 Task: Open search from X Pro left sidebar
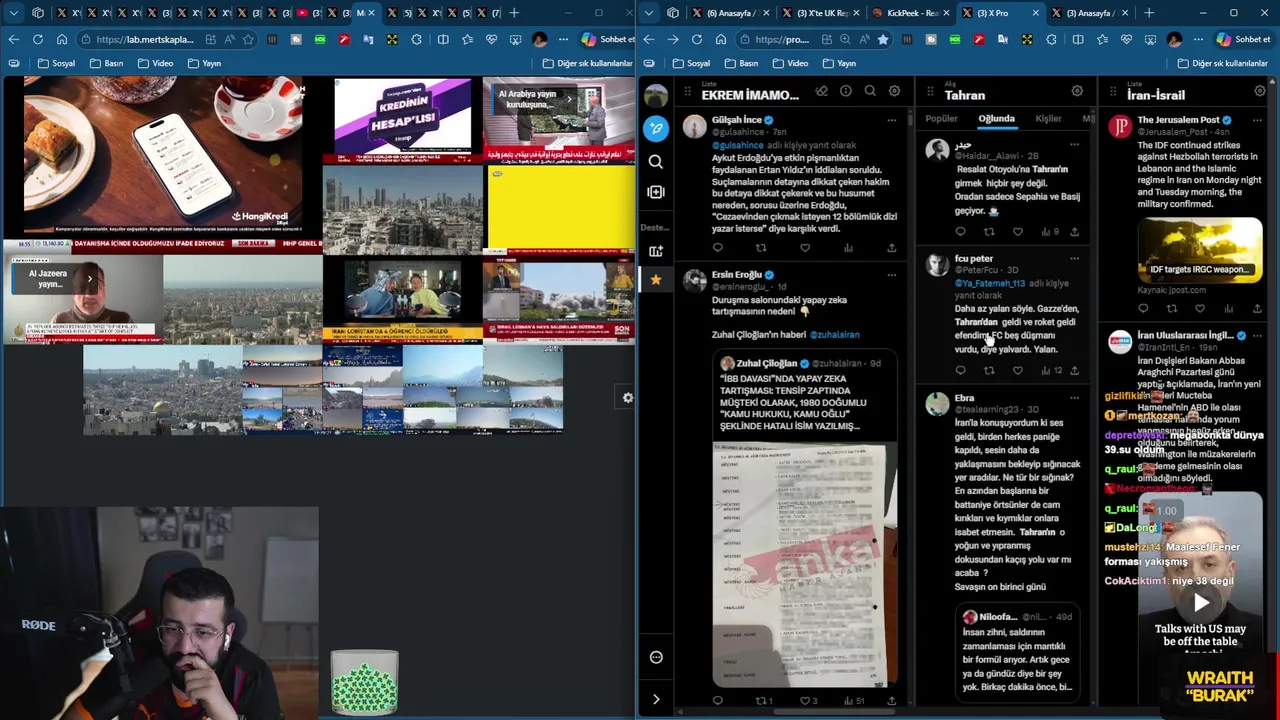(x=656, y=161)
